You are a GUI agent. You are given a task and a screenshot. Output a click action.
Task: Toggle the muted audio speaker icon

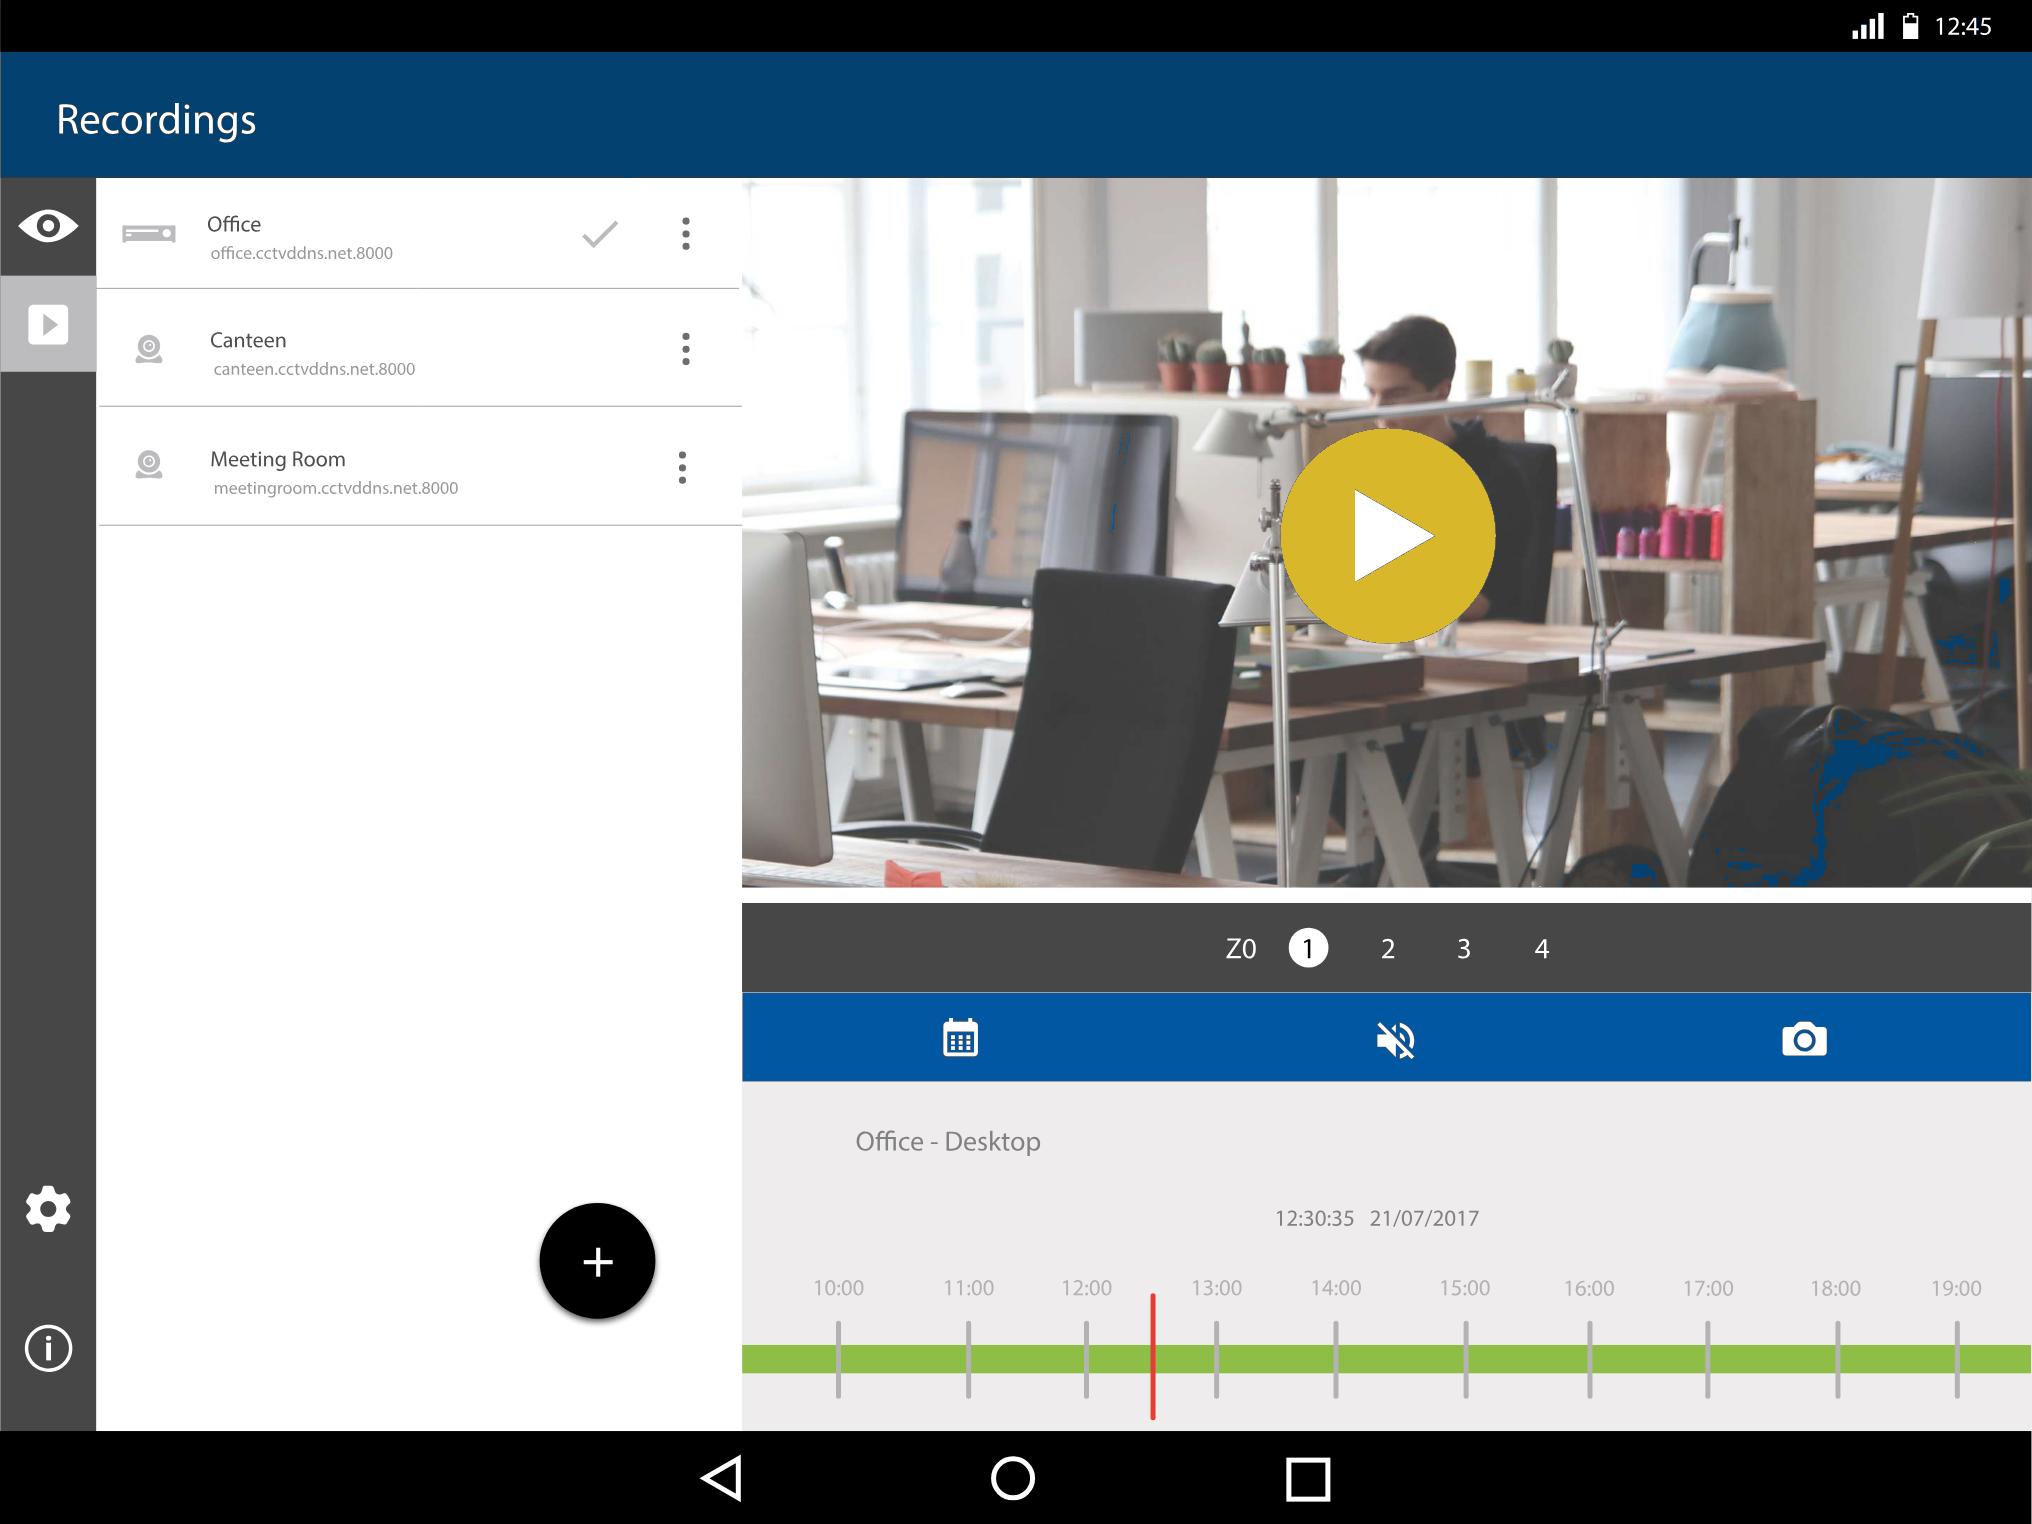click(x=1395, y=1040)
